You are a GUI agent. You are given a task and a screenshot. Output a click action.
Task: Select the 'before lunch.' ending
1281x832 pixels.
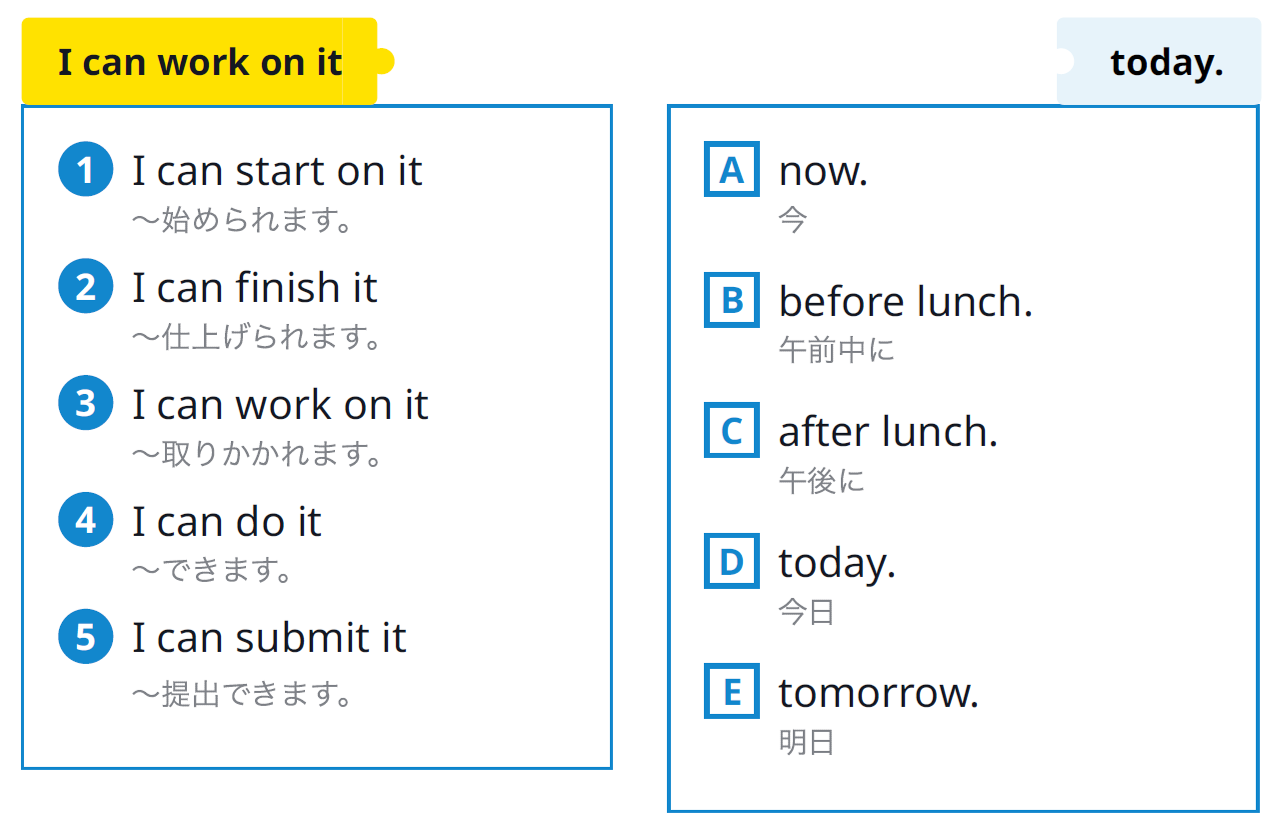(905, 301)
